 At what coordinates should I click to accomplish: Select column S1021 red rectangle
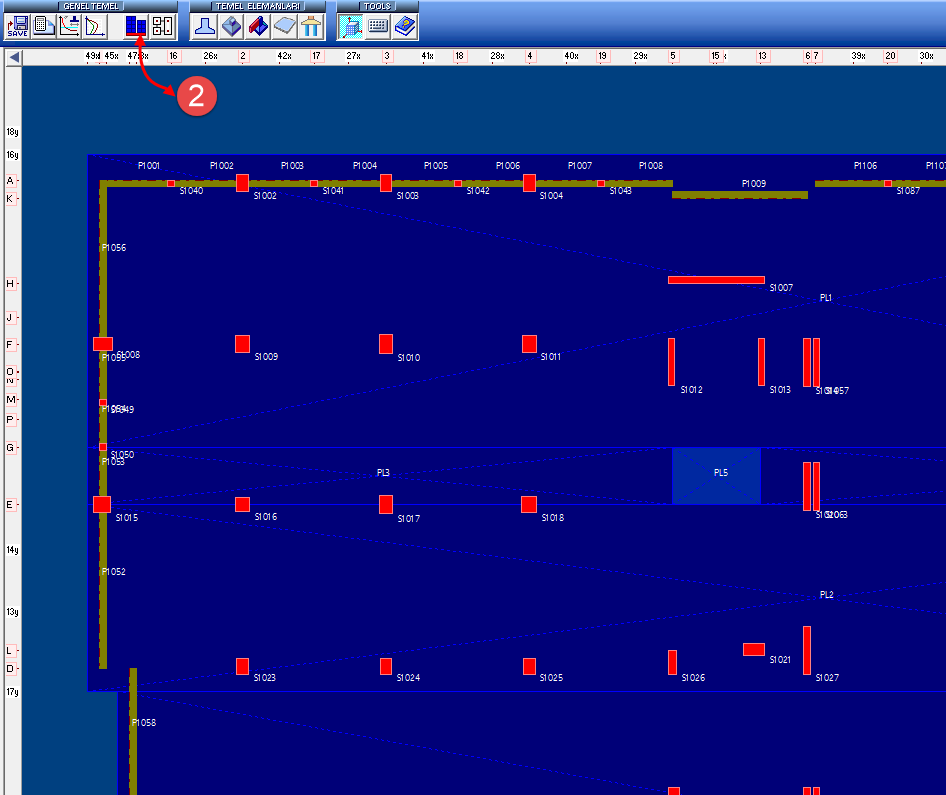754,649
